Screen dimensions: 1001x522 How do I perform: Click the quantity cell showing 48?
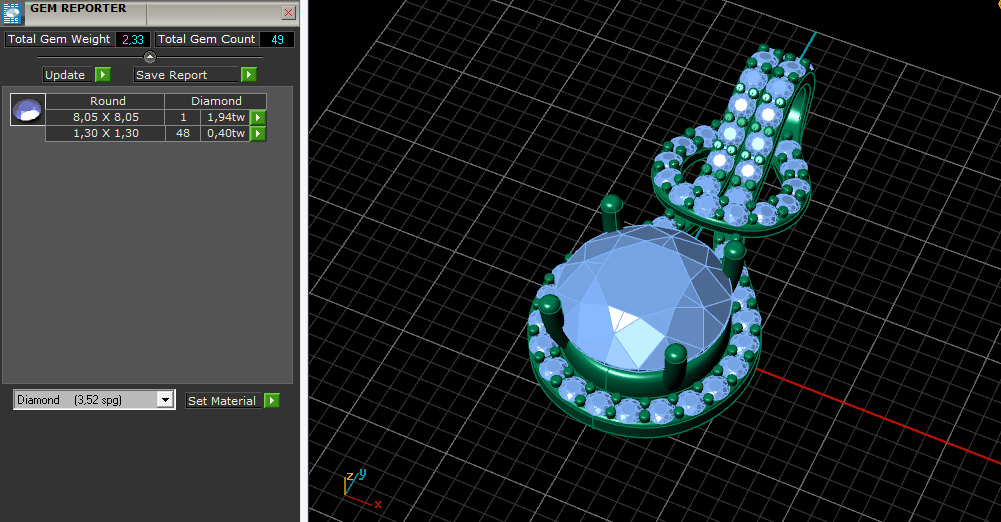click(183, 133)
